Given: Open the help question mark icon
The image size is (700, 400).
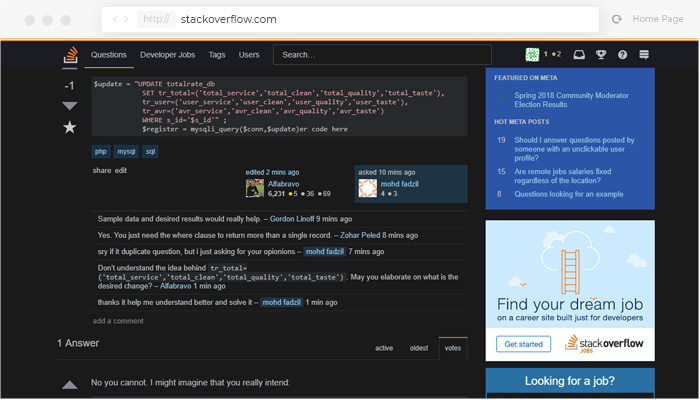Looking at the screenshot, I should [622, 54].
